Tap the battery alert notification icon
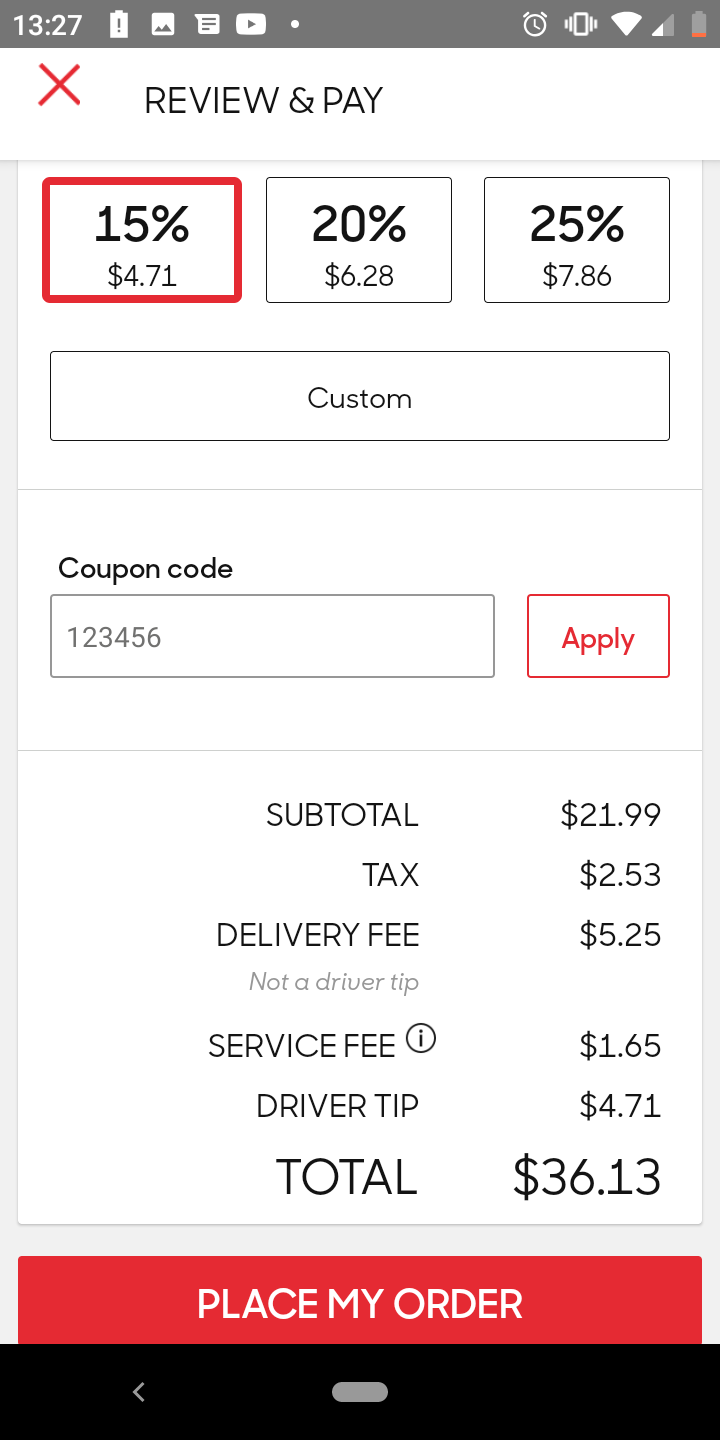Screen dimensions: 720x1440 [119, 25]
